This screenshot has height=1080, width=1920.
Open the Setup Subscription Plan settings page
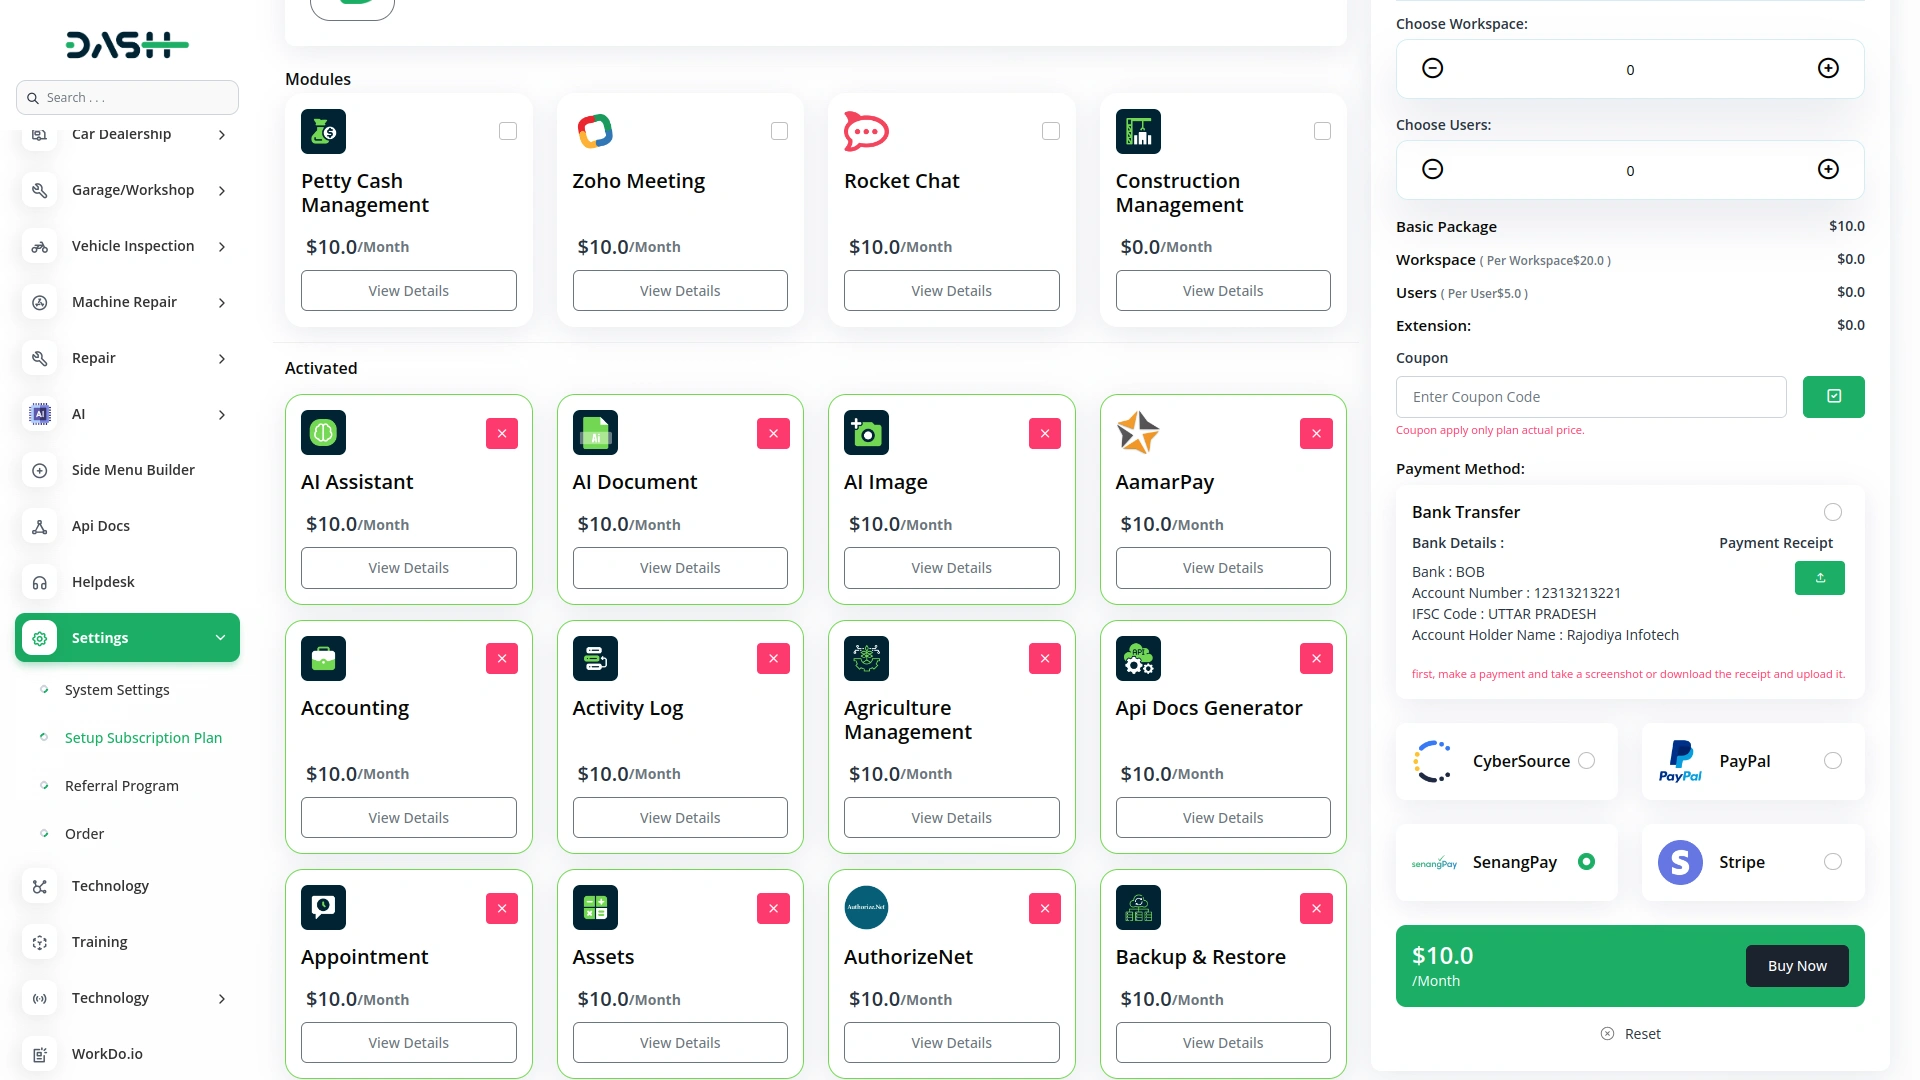tap(143, 738)
